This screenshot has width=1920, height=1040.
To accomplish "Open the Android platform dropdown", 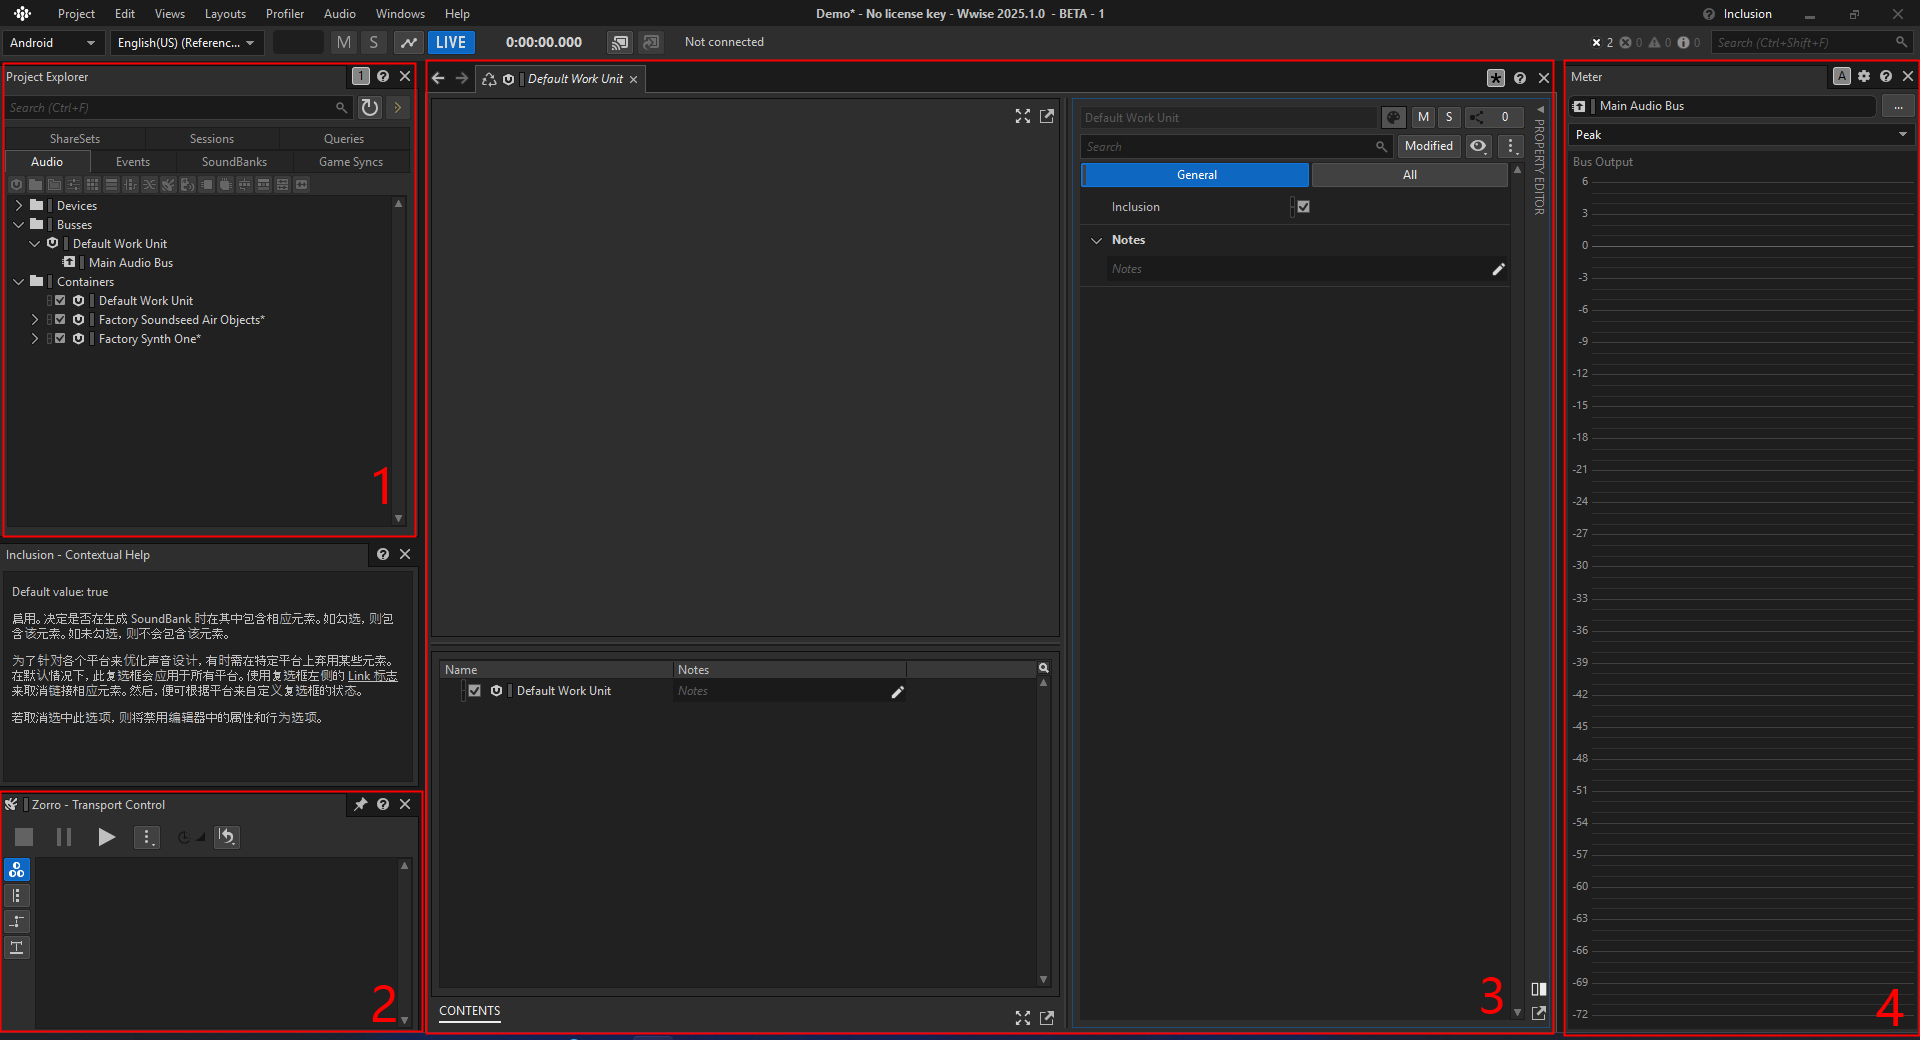I will [x=53, y=42].
